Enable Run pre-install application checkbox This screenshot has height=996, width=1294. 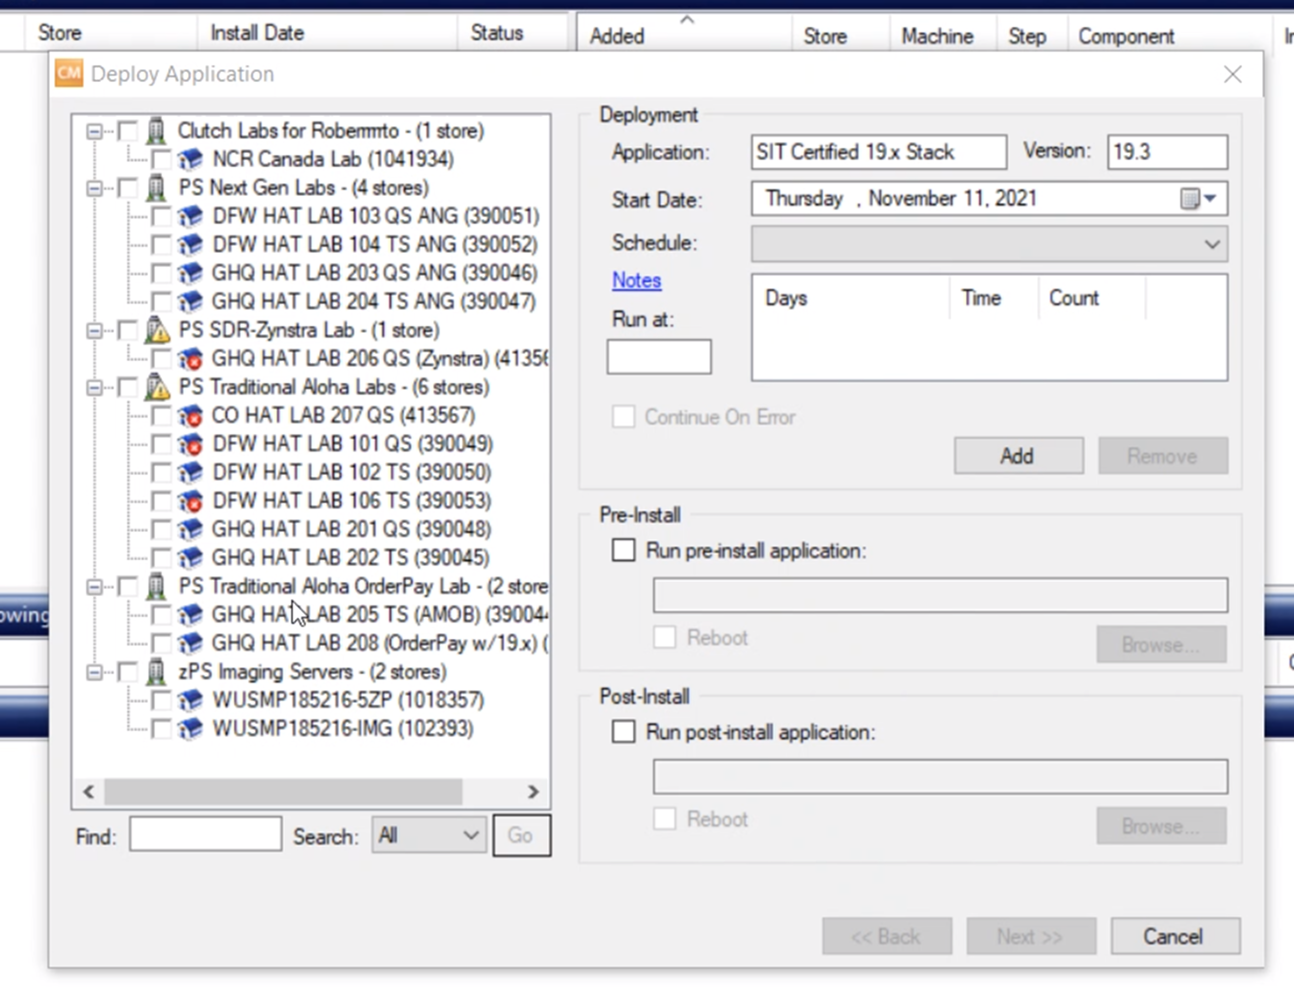[623, 551]
